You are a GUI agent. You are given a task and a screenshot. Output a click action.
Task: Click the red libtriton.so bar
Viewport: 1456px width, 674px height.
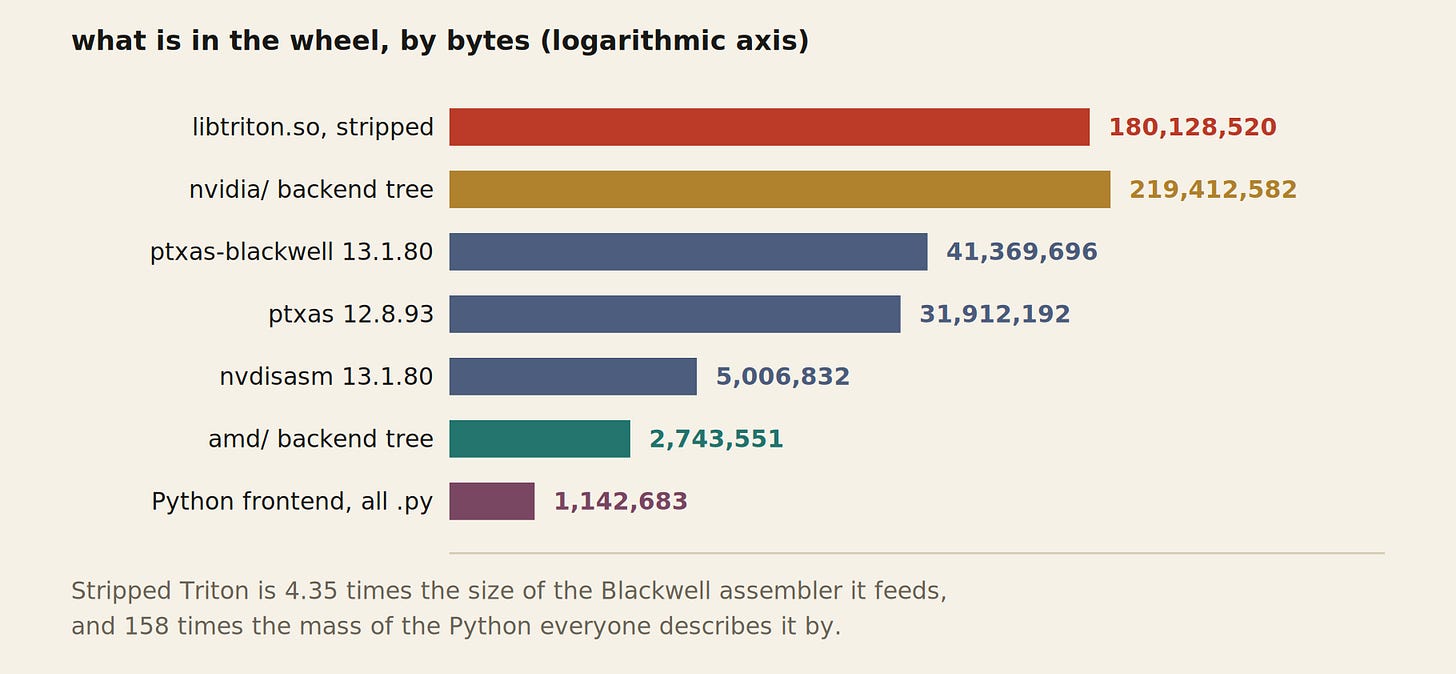769,127
